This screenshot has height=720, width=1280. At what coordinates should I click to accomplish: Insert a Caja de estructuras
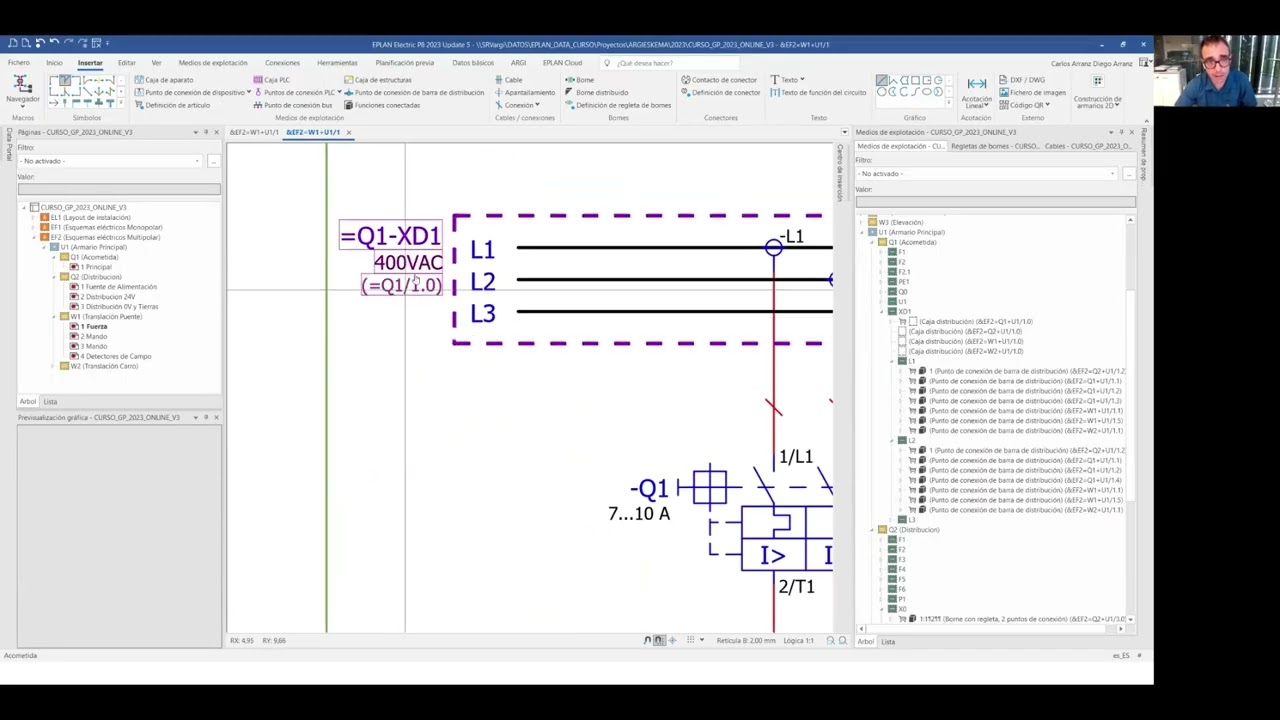pos(376,80)
